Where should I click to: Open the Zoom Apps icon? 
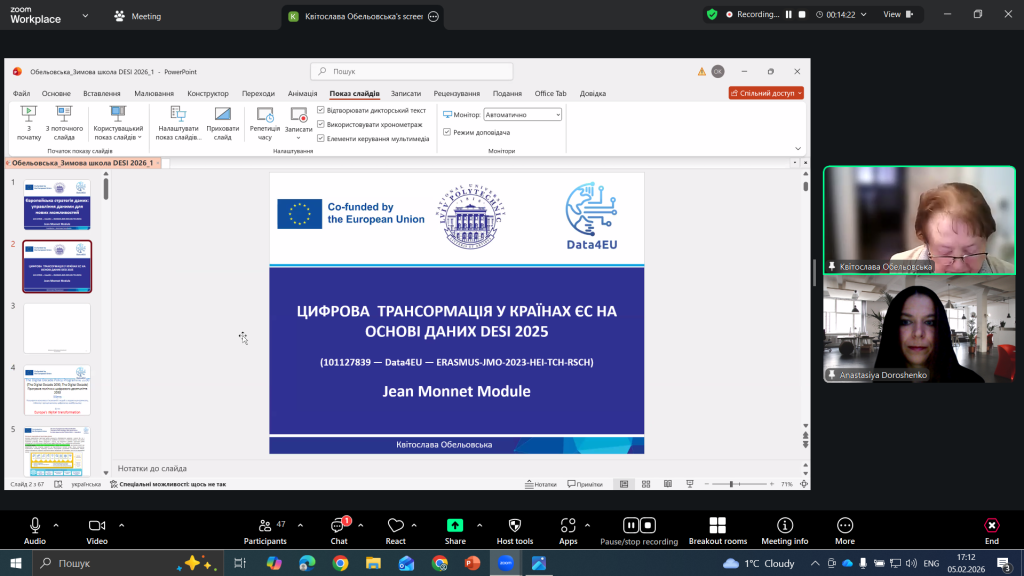pos(568,526)
